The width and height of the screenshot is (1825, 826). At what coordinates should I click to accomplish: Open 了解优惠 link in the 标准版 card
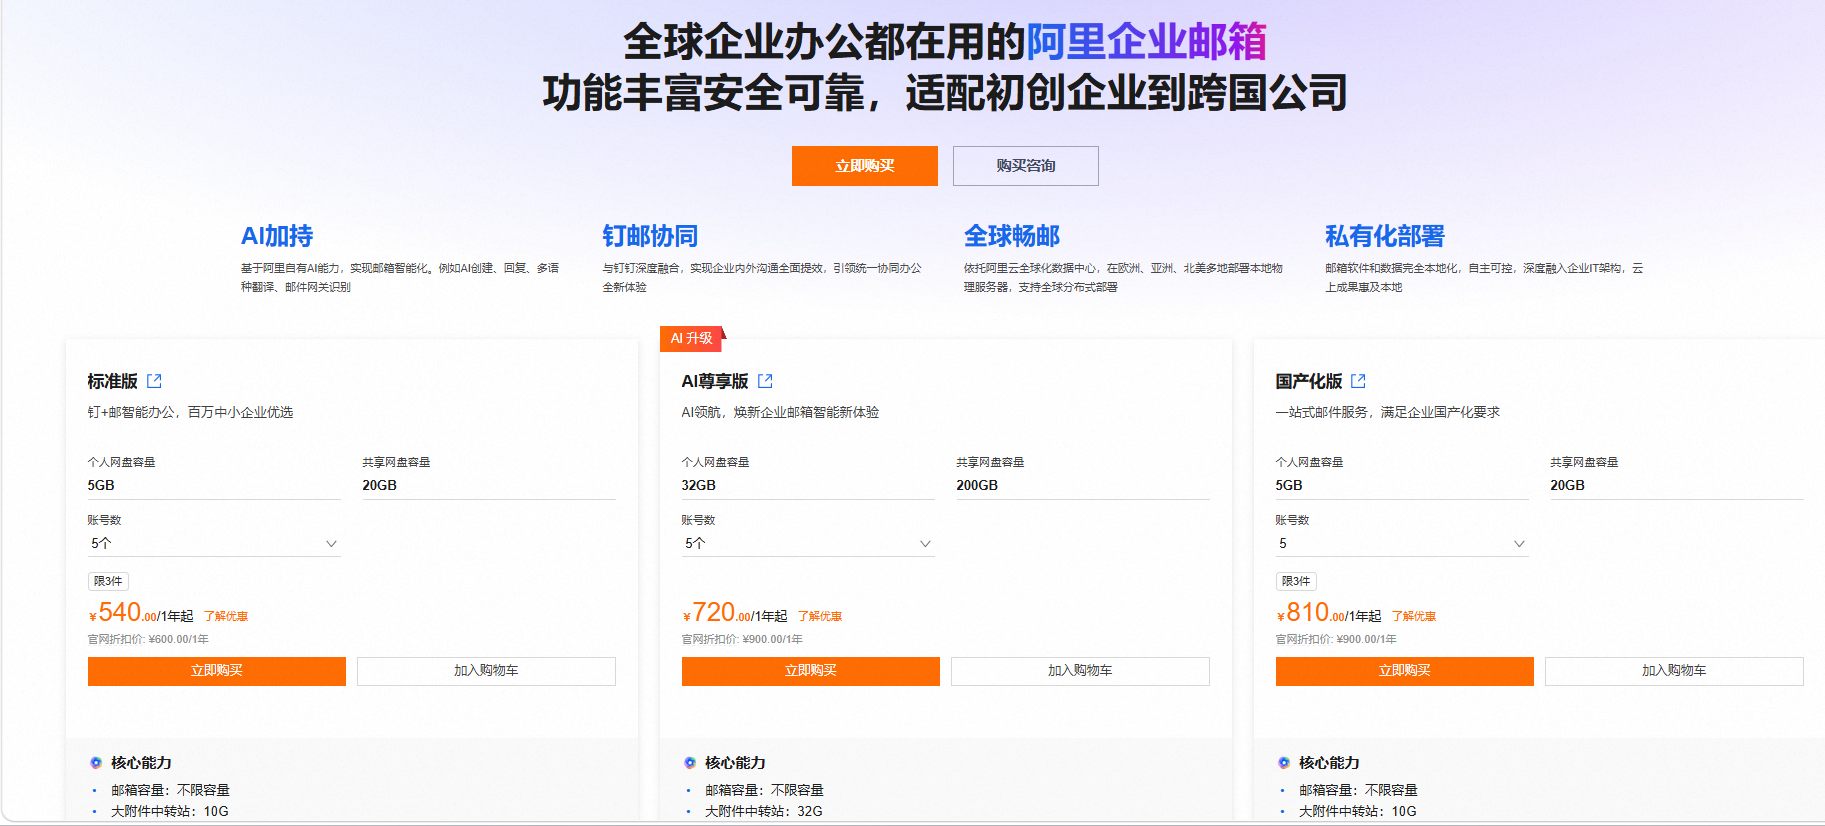coord(226,617)
